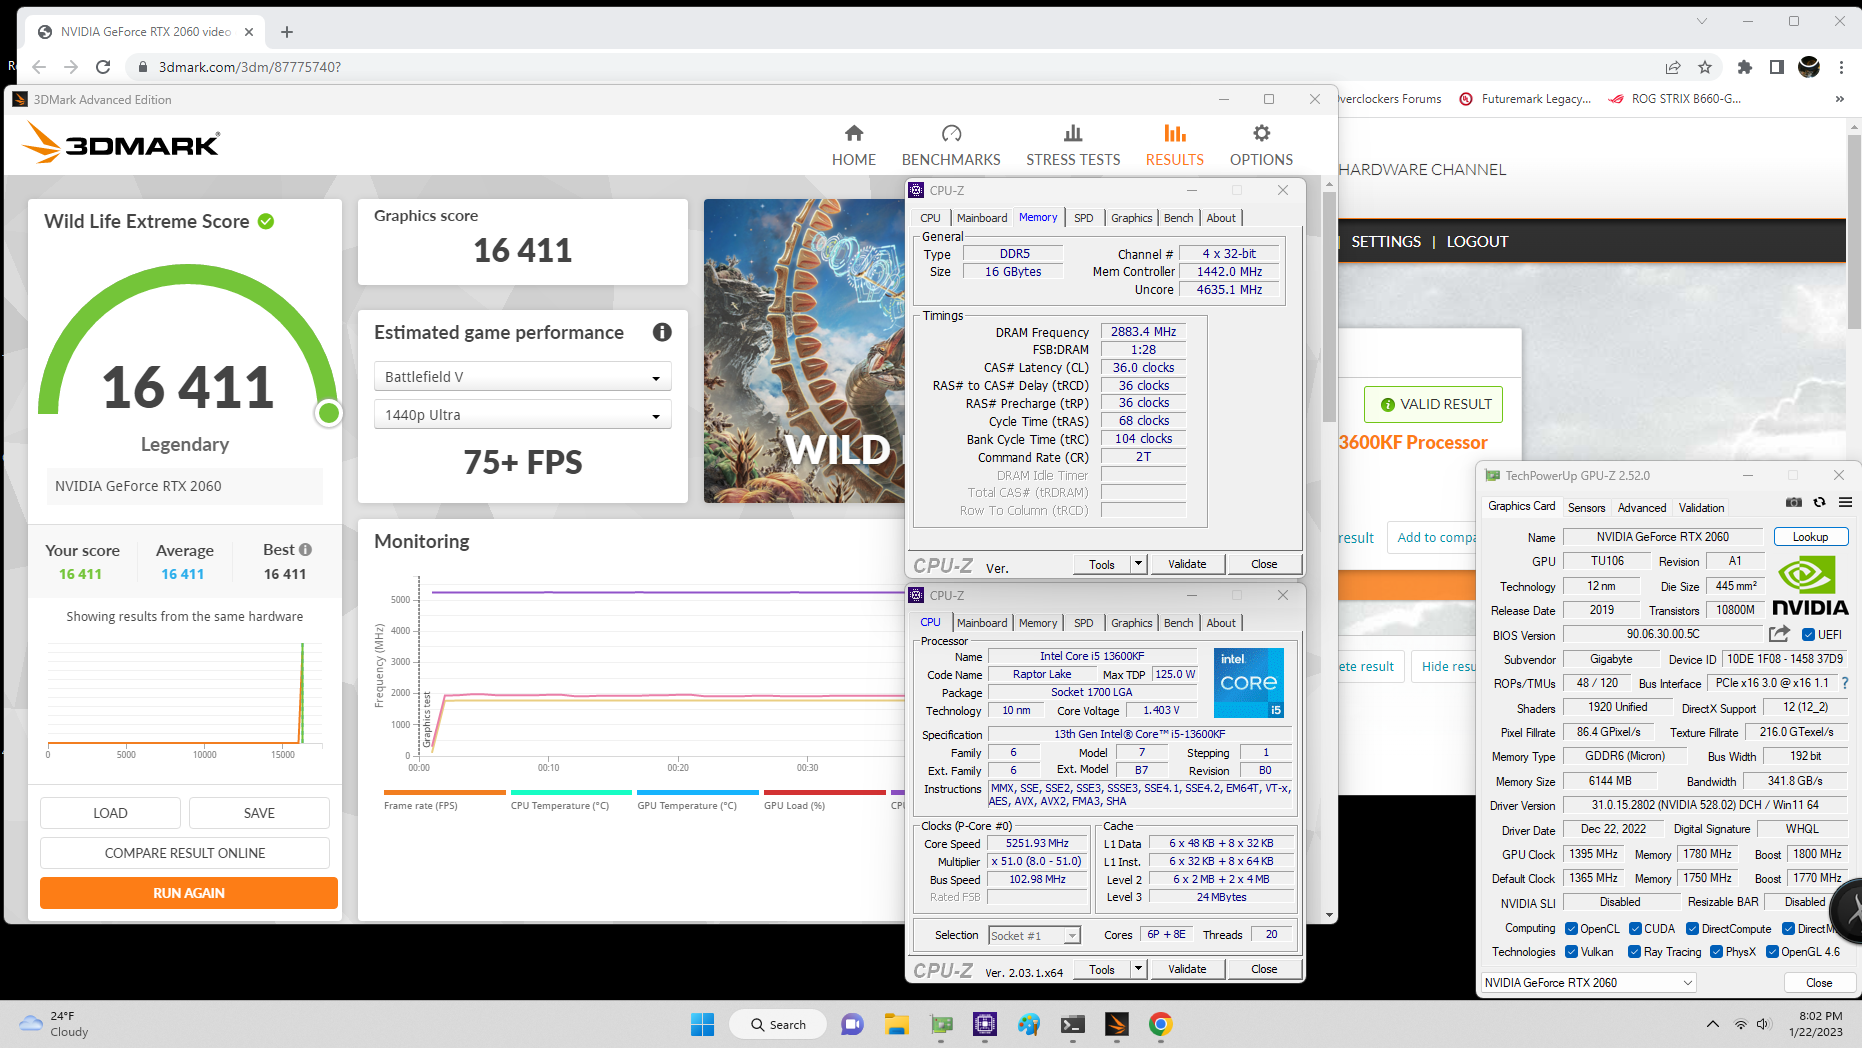Screen dimensions: 1862x1048
Task: Click the Wild Life benchmark thumbnail image
Action: [804, 351]
